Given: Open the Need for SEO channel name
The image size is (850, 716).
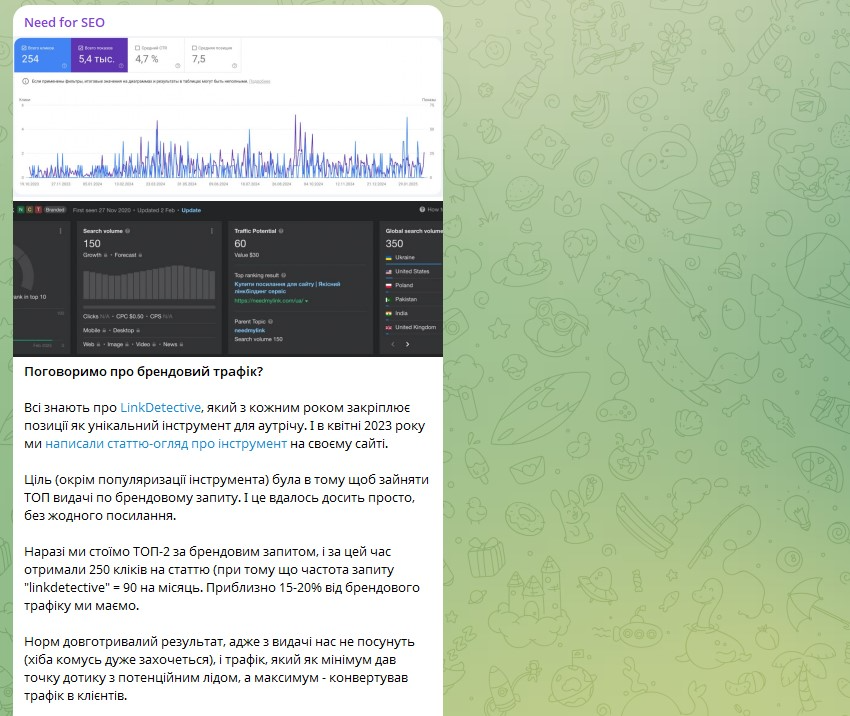Looking at the screenshot, I should 64,22.
